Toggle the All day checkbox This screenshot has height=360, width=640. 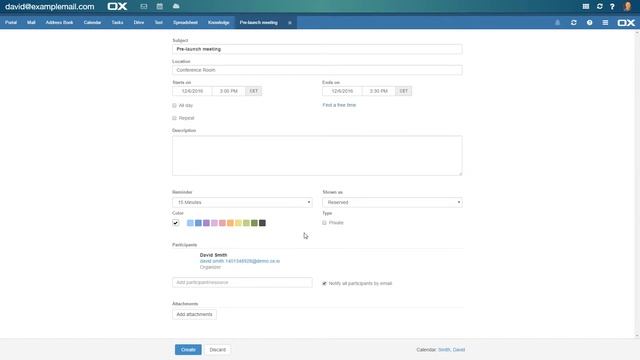point(174,106)
